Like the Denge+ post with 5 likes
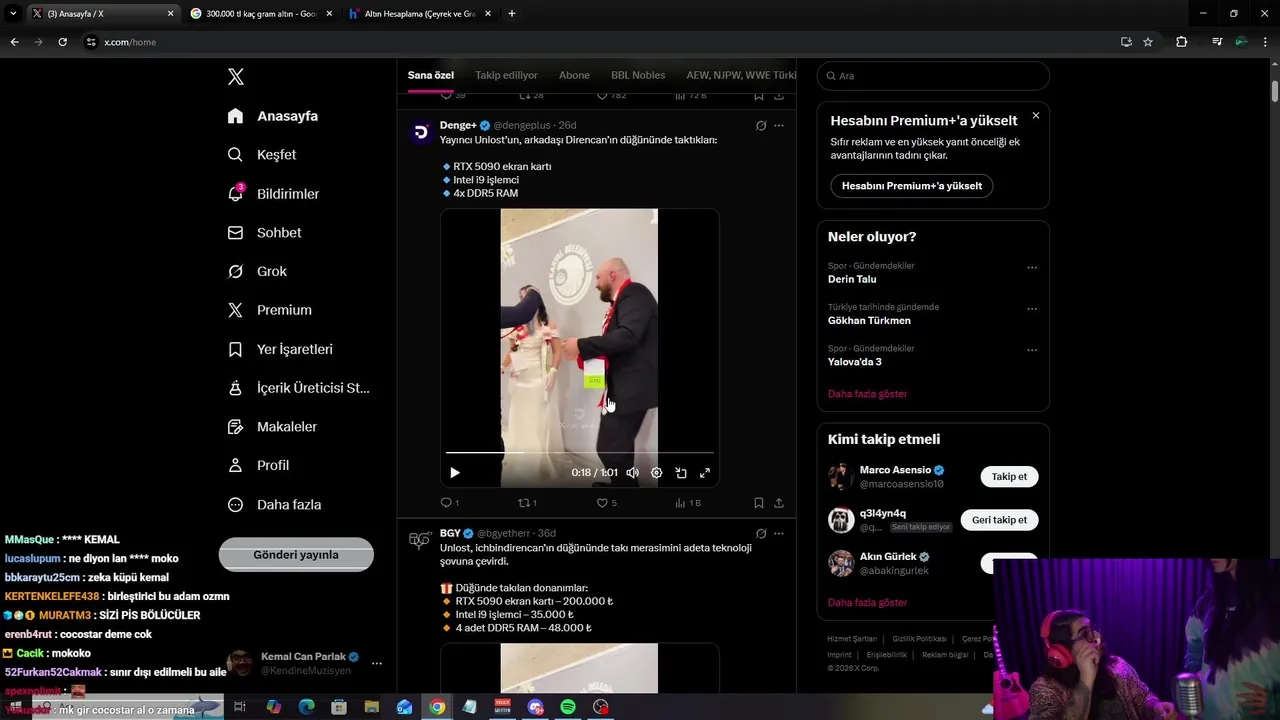This screenshot has height=720, width=1280. [x=602, y=503]
